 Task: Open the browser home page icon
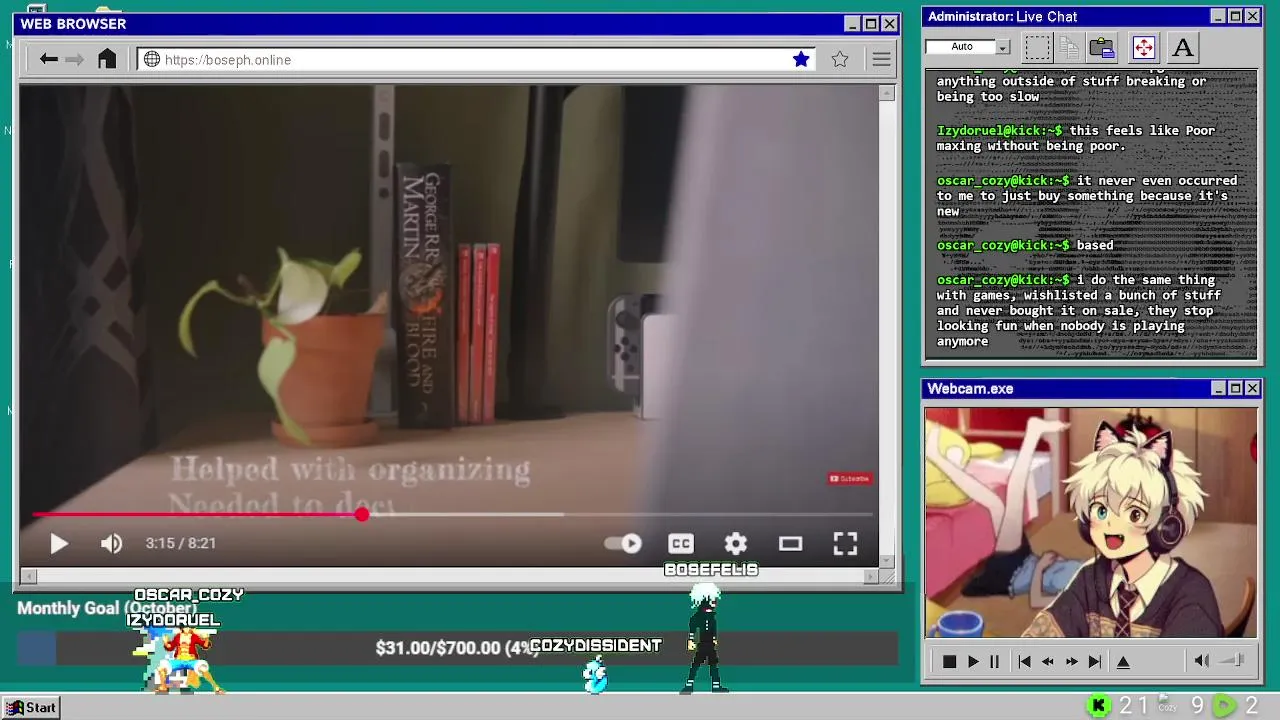(107, 59)
